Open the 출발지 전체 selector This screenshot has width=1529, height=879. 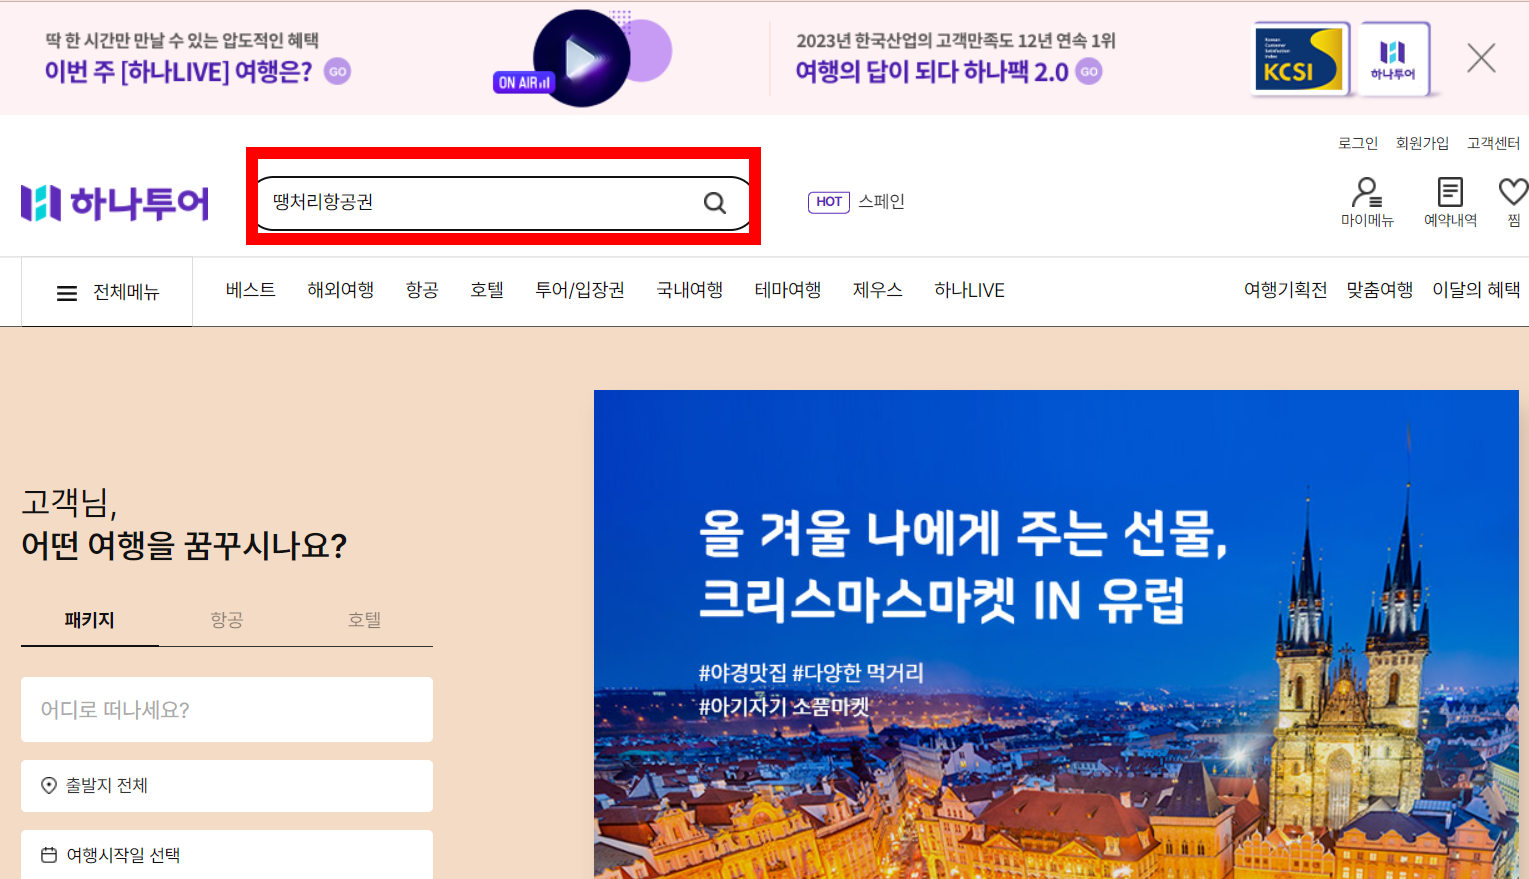pos(226,786)
